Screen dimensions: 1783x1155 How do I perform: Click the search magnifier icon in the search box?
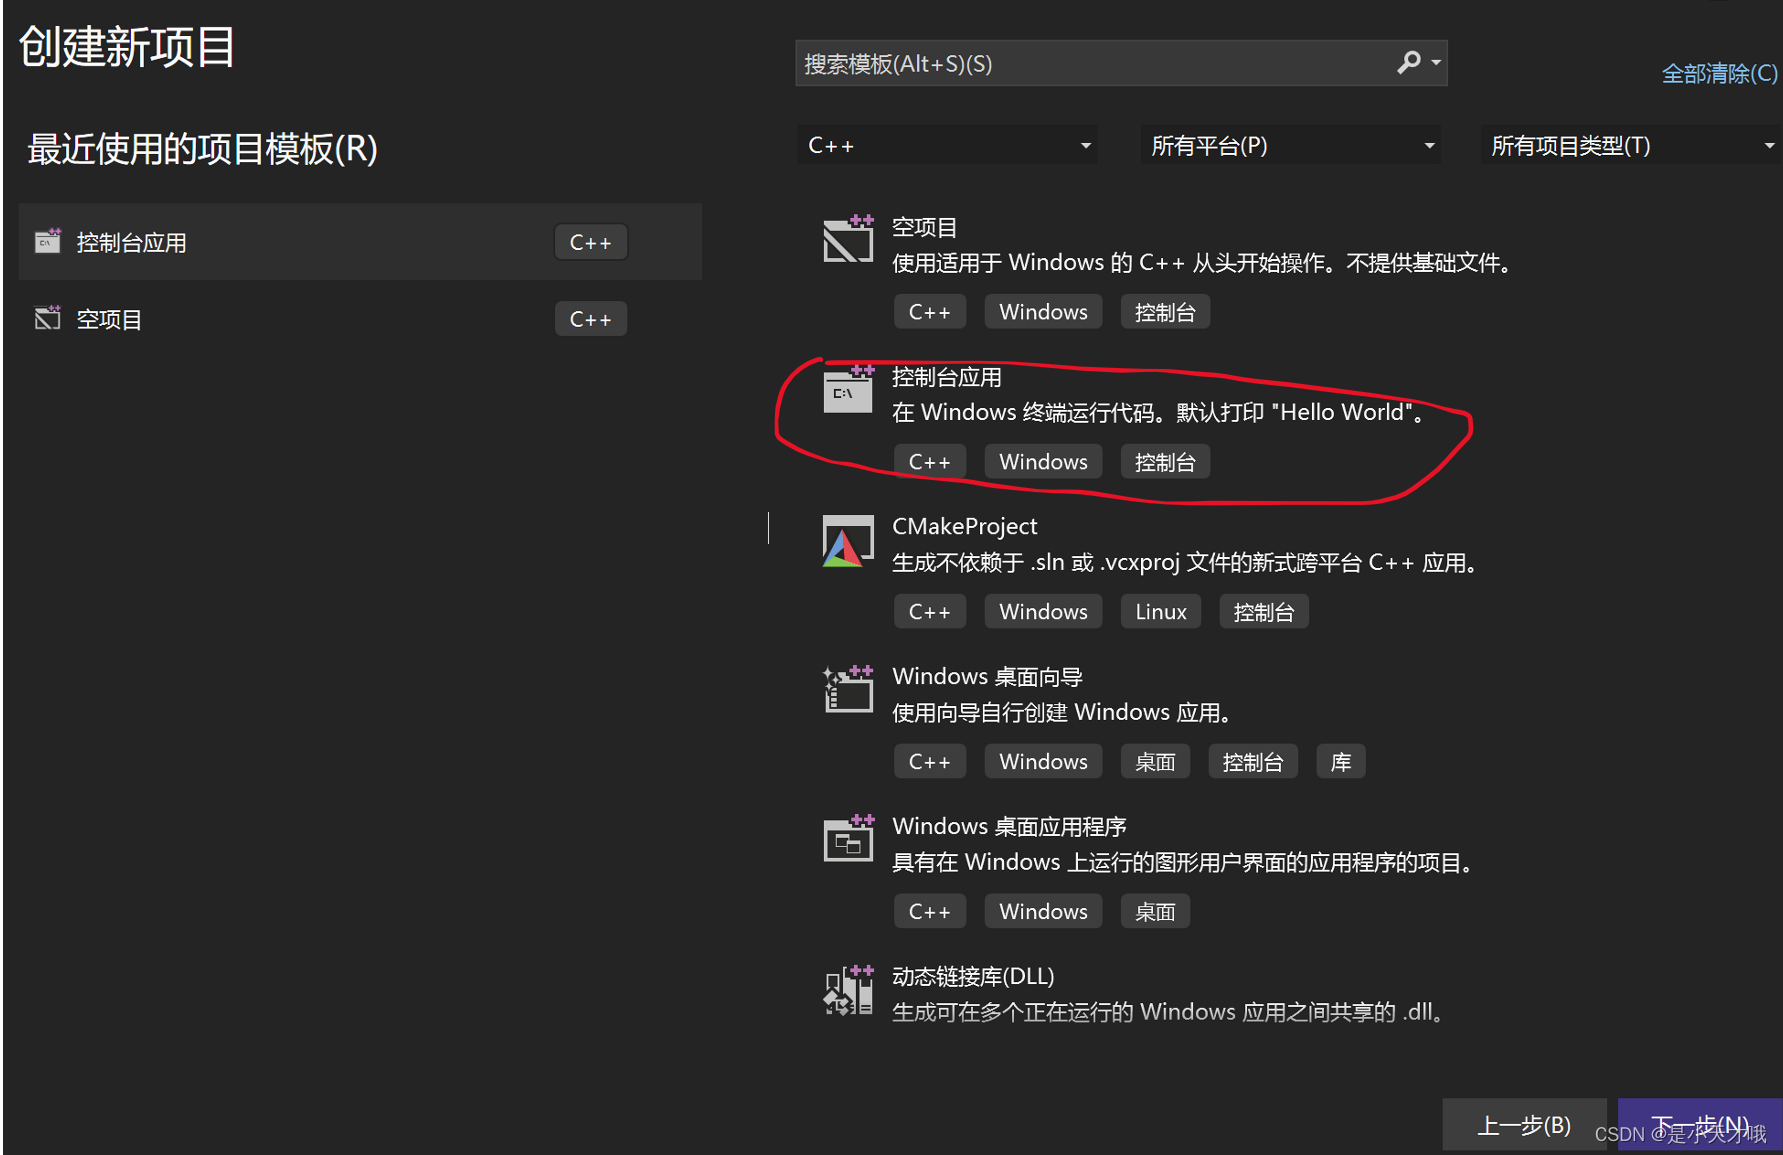pos(1407,62)
